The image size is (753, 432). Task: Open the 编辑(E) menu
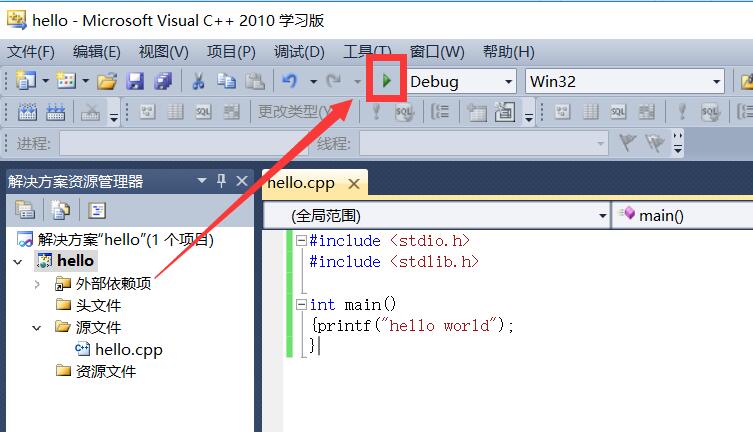(97, 51)
